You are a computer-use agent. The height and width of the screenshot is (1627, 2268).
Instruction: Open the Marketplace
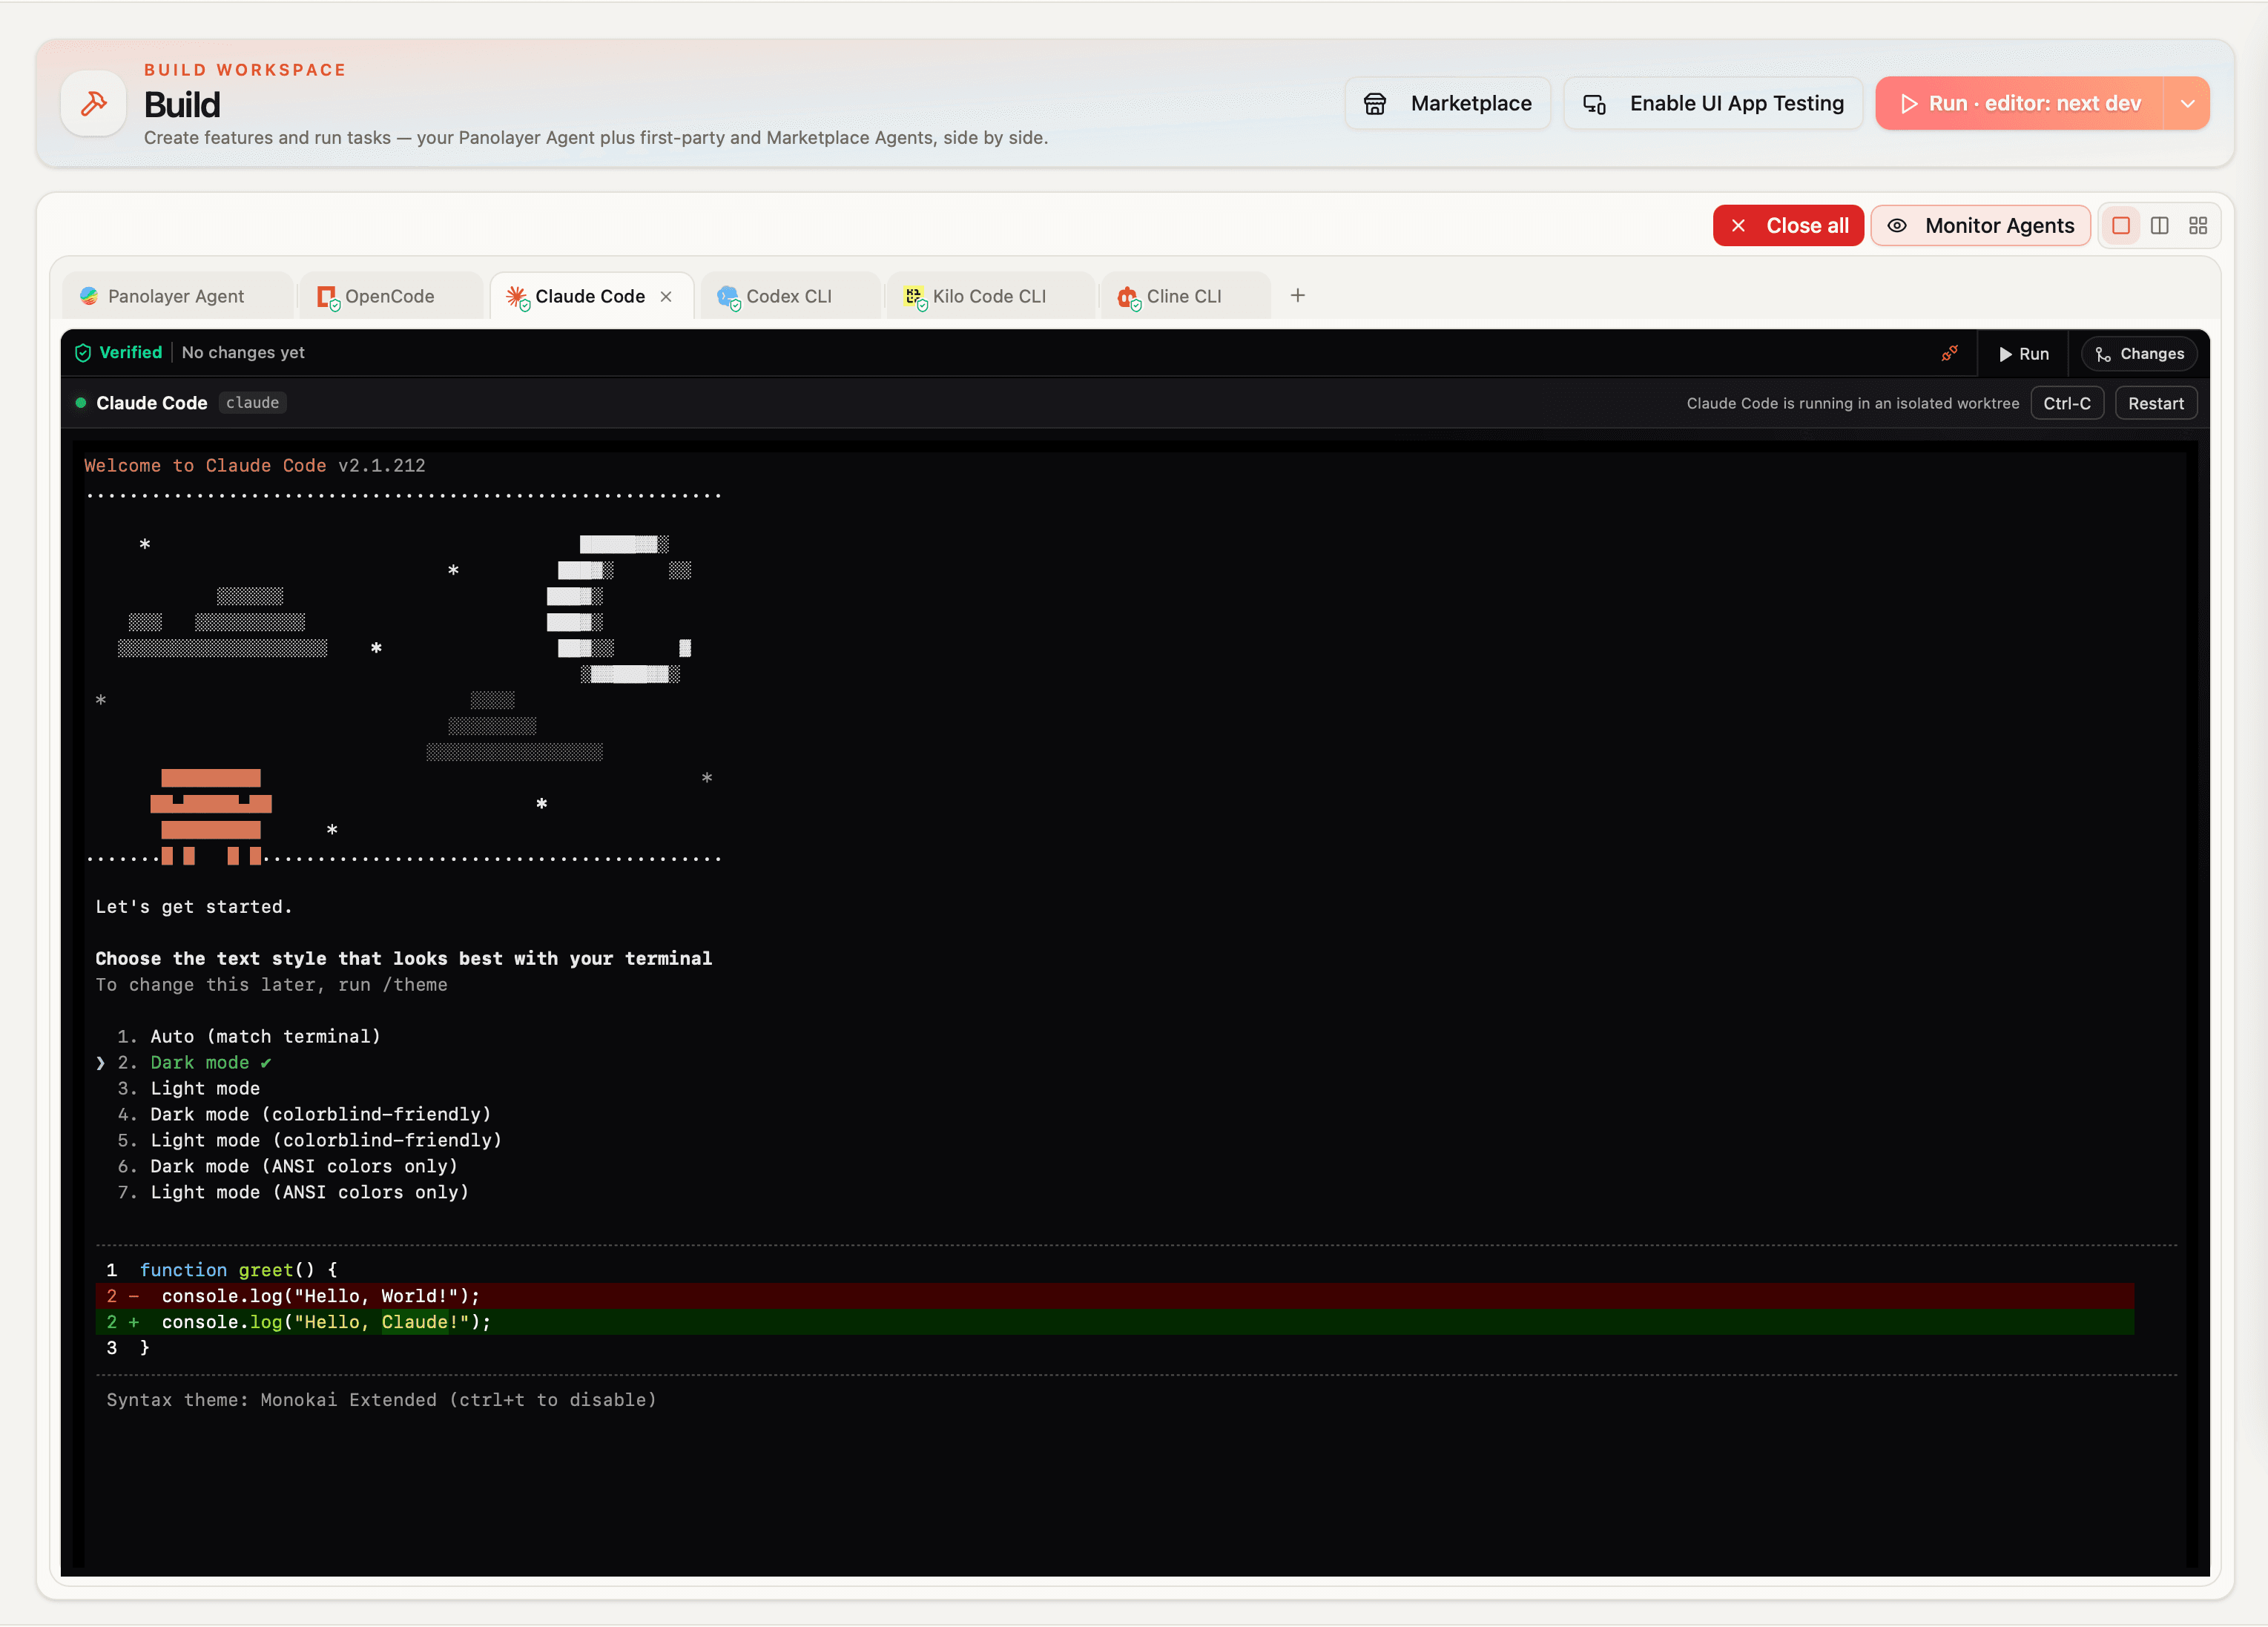pos(1447,103)
